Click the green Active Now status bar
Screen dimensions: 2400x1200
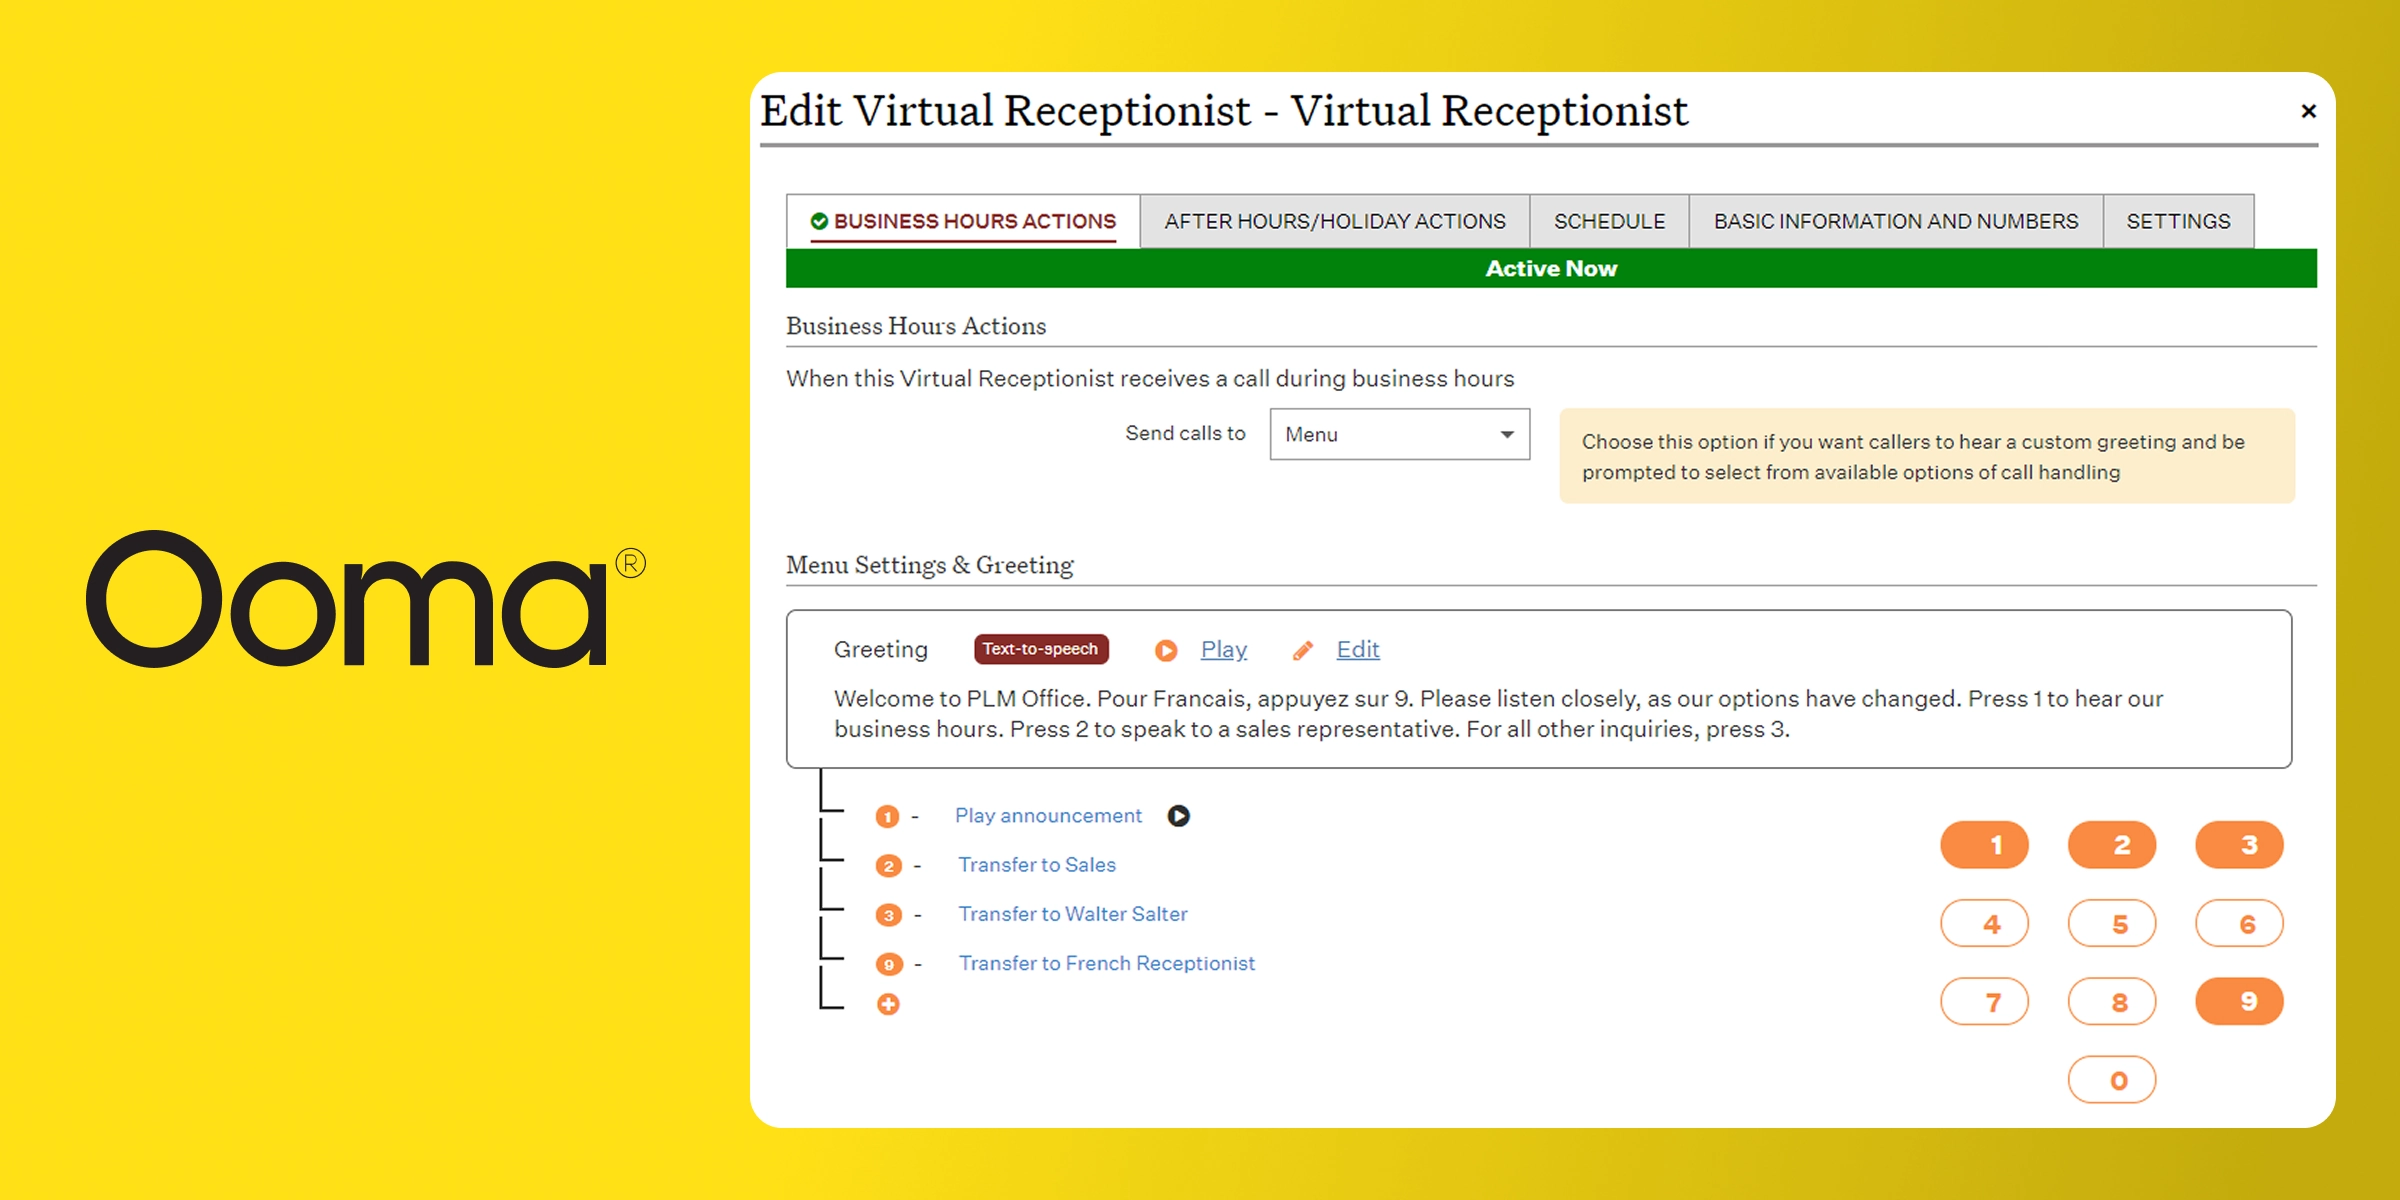pyautogui.click(x=1551, y=268)
